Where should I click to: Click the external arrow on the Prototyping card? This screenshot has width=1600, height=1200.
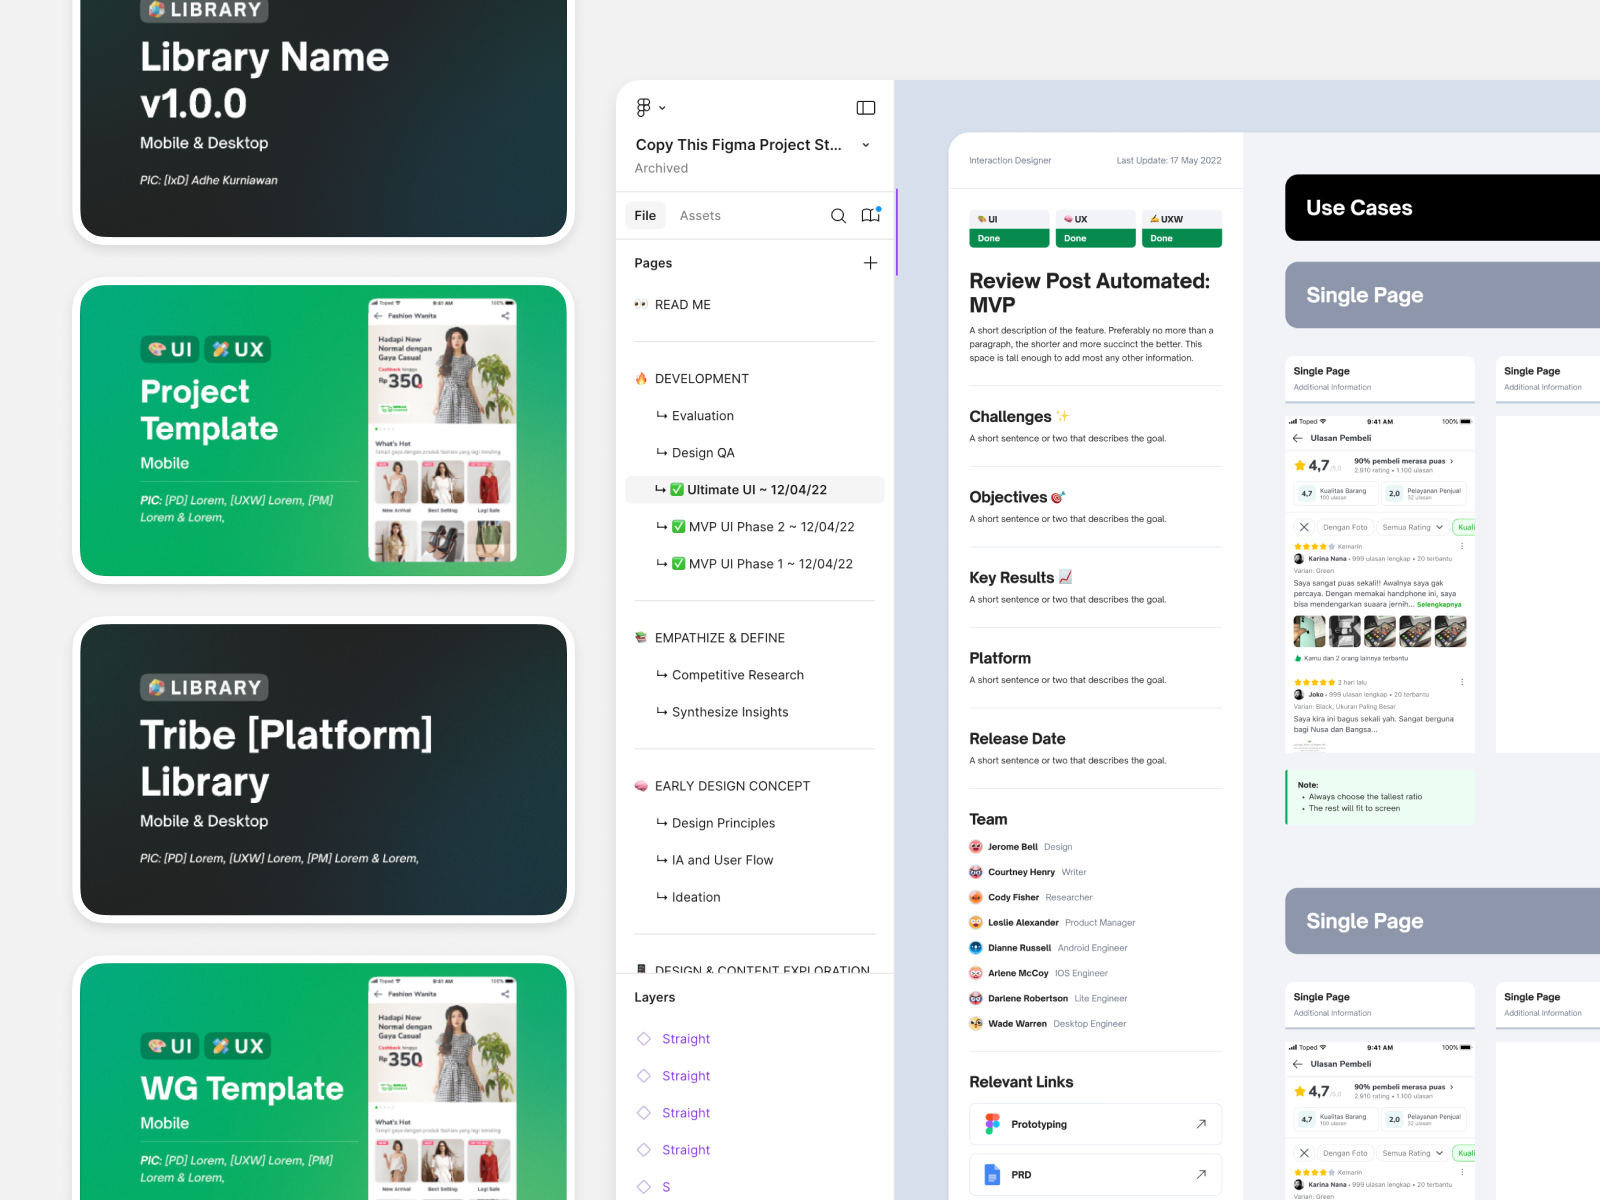click(x=1202, y=1123)
